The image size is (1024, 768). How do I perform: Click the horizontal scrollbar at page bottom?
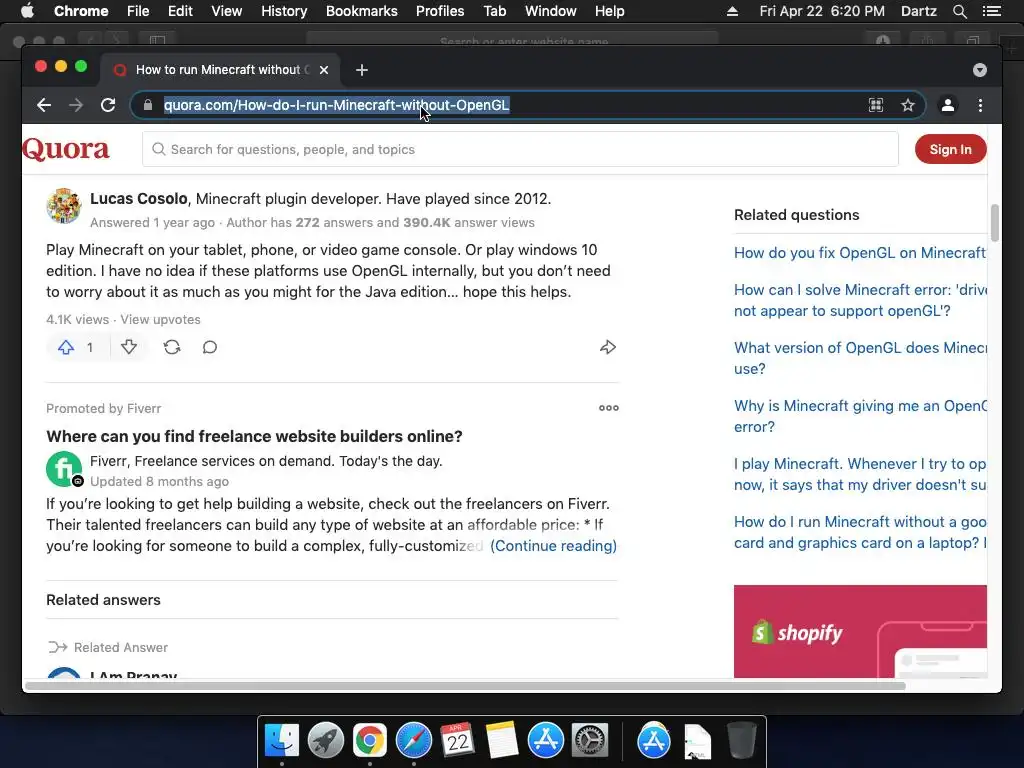pyautogui.click(x=465, y=686)
